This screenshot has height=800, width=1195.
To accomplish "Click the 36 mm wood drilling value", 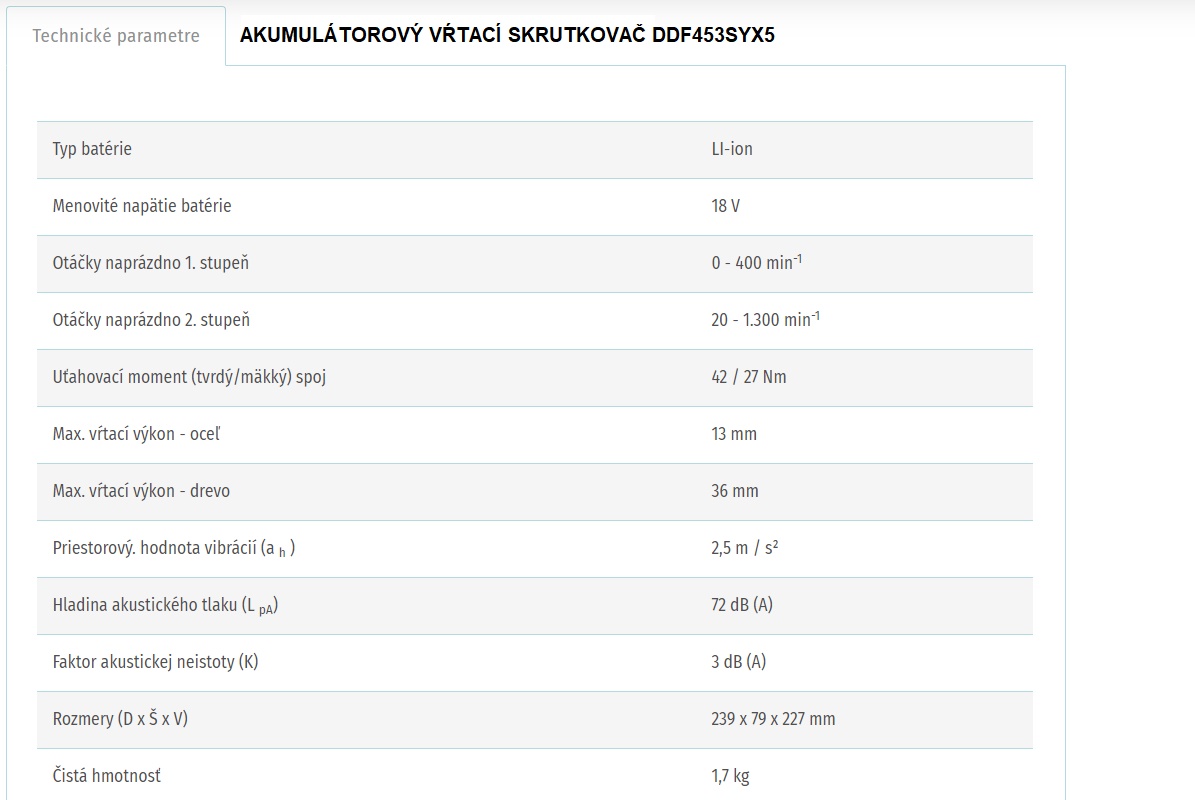I will 735,491.
